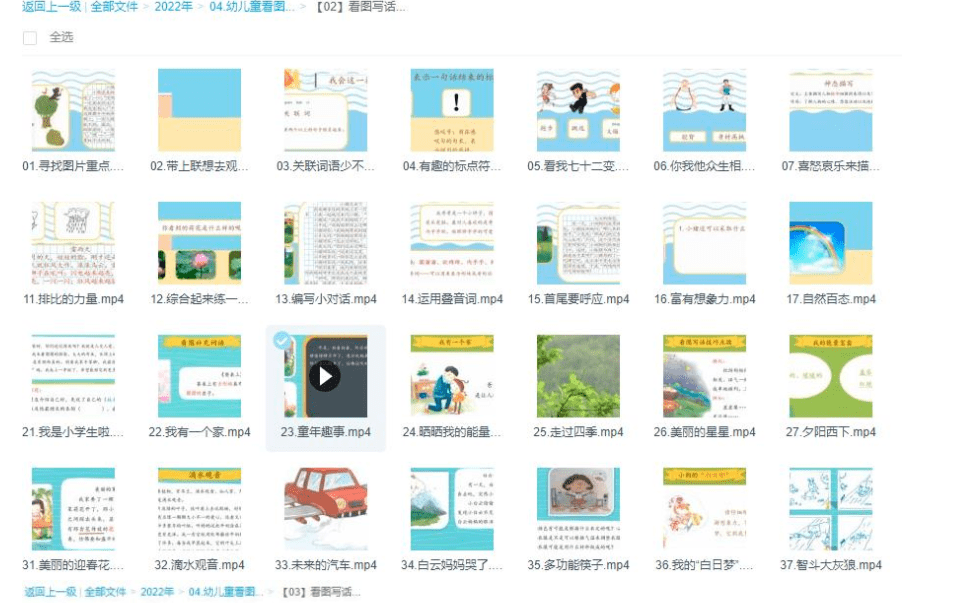Open thumbnail of 14.运用叠音词.mp4
This screenshot has width=973, height=603.
click(452, 243)
